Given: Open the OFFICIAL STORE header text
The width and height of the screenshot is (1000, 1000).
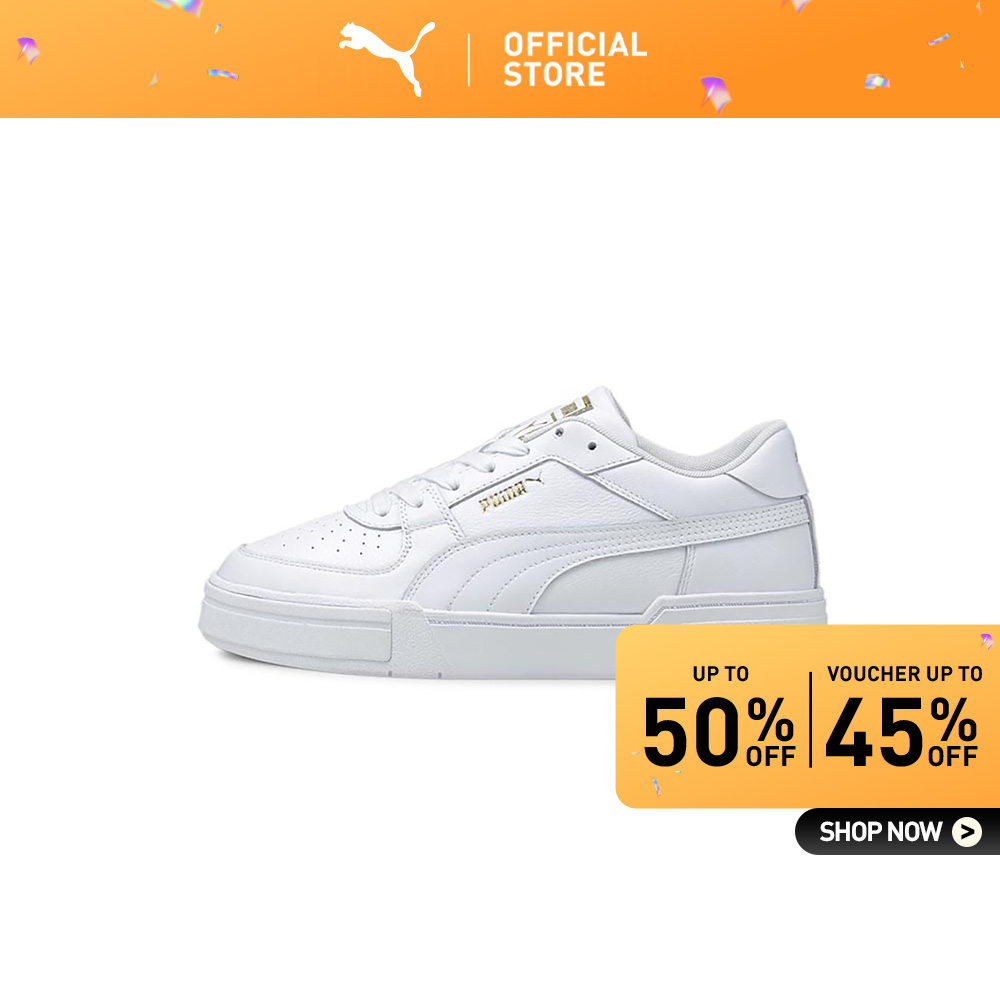Looking at the screenshot, I should point(575,59).
